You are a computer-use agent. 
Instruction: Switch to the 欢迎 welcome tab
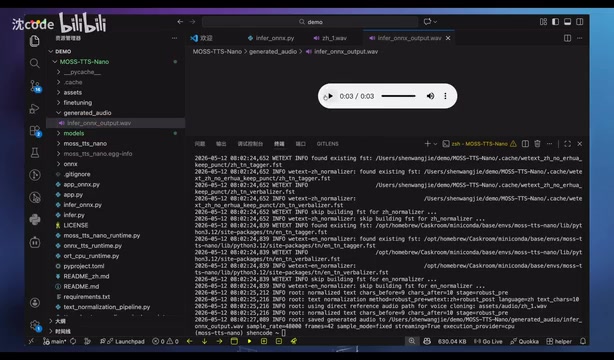pyautogui.click(x=202, y=38)
